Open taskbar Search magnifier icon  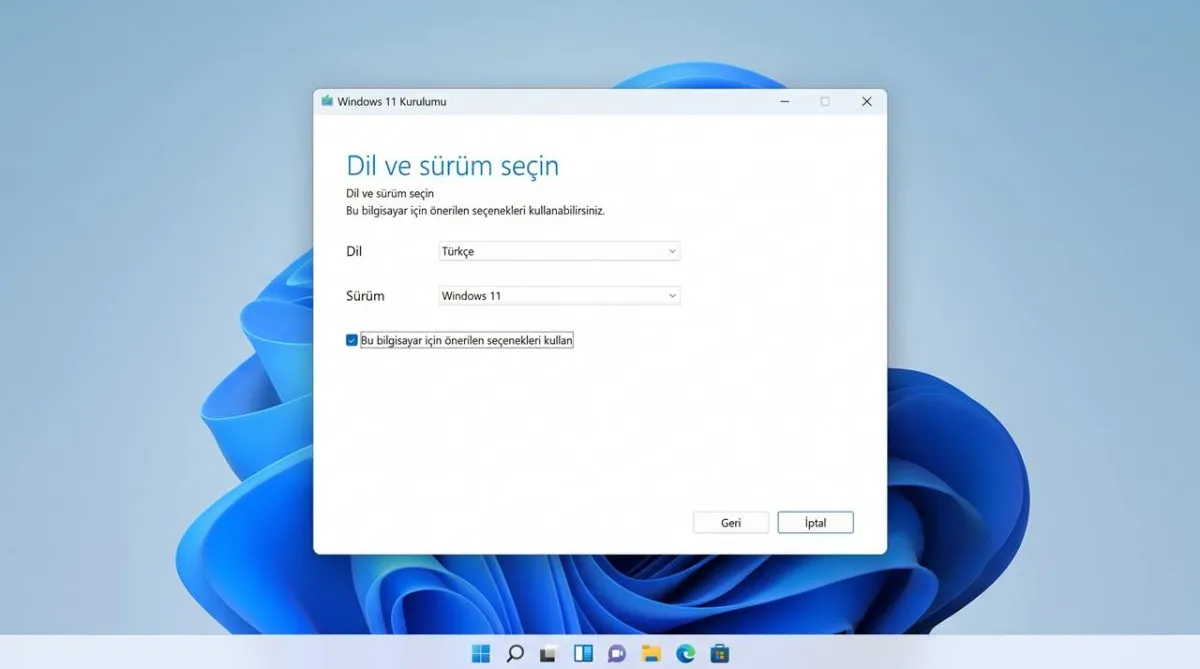click(x=515, y=654)
